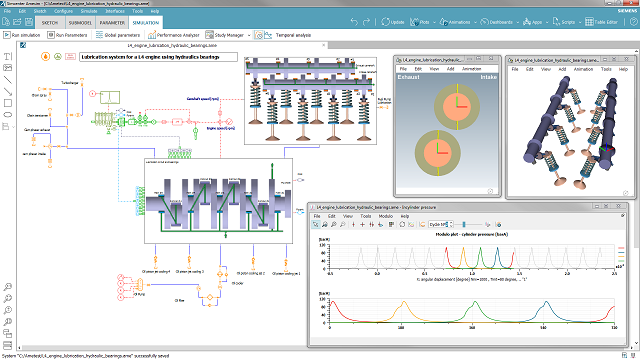
Task: Click Run simulation
Action: [22, 35]
